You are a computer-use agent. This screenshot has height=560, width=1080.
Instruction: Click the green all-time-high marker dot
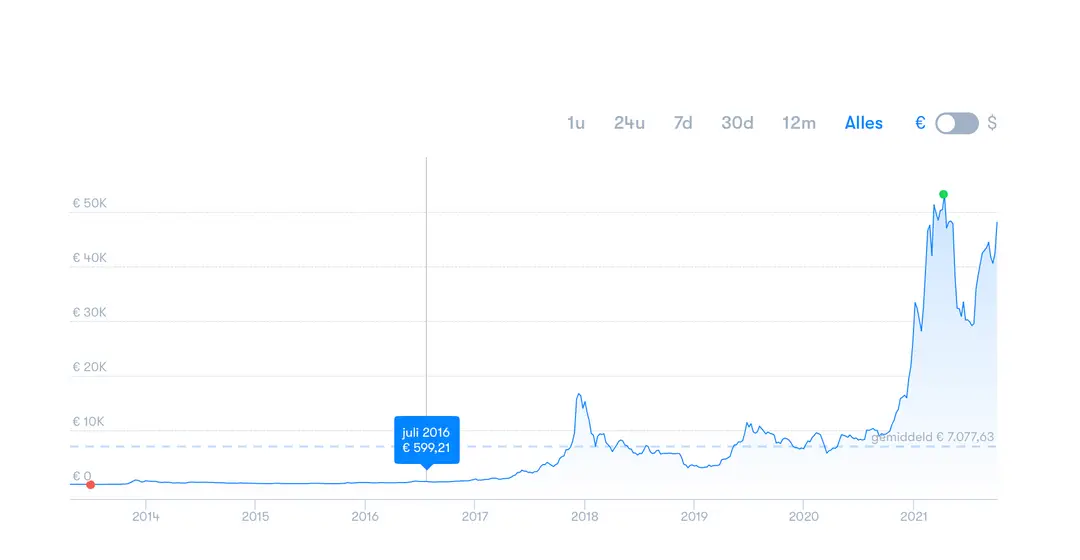[944, 194]
